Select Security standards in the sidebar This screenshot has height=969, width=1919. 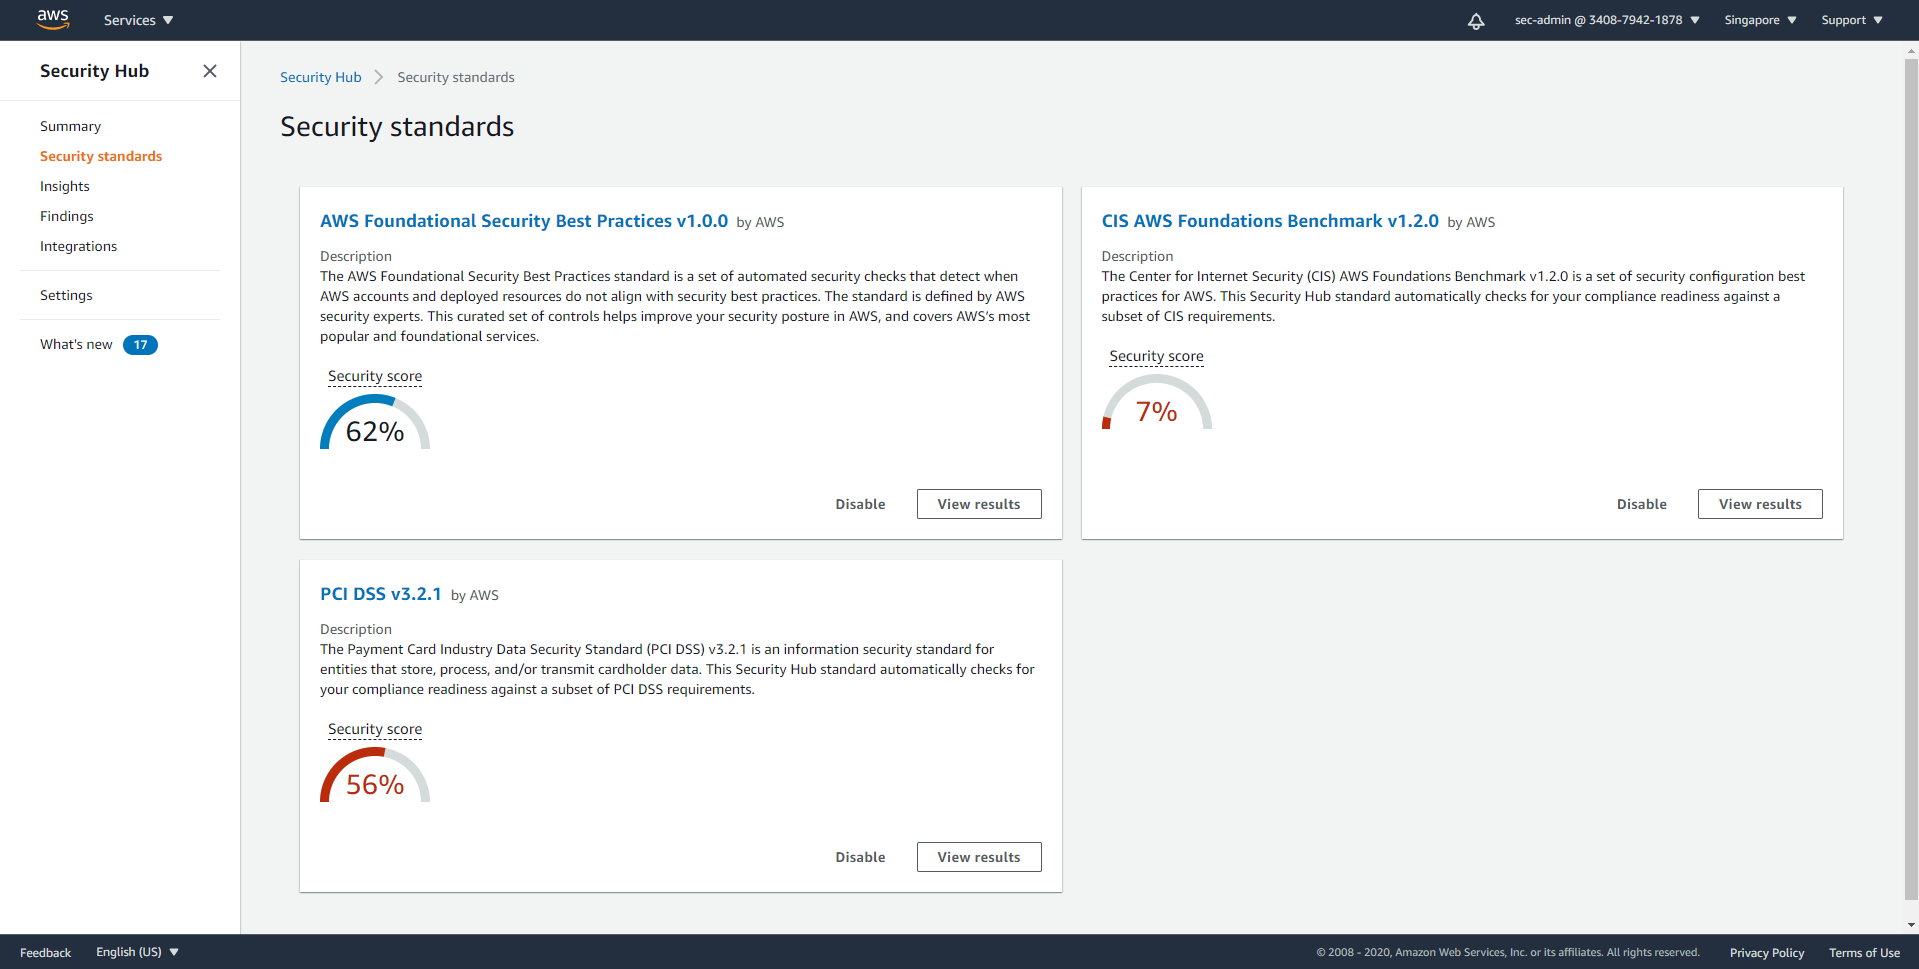pos(101,156)
